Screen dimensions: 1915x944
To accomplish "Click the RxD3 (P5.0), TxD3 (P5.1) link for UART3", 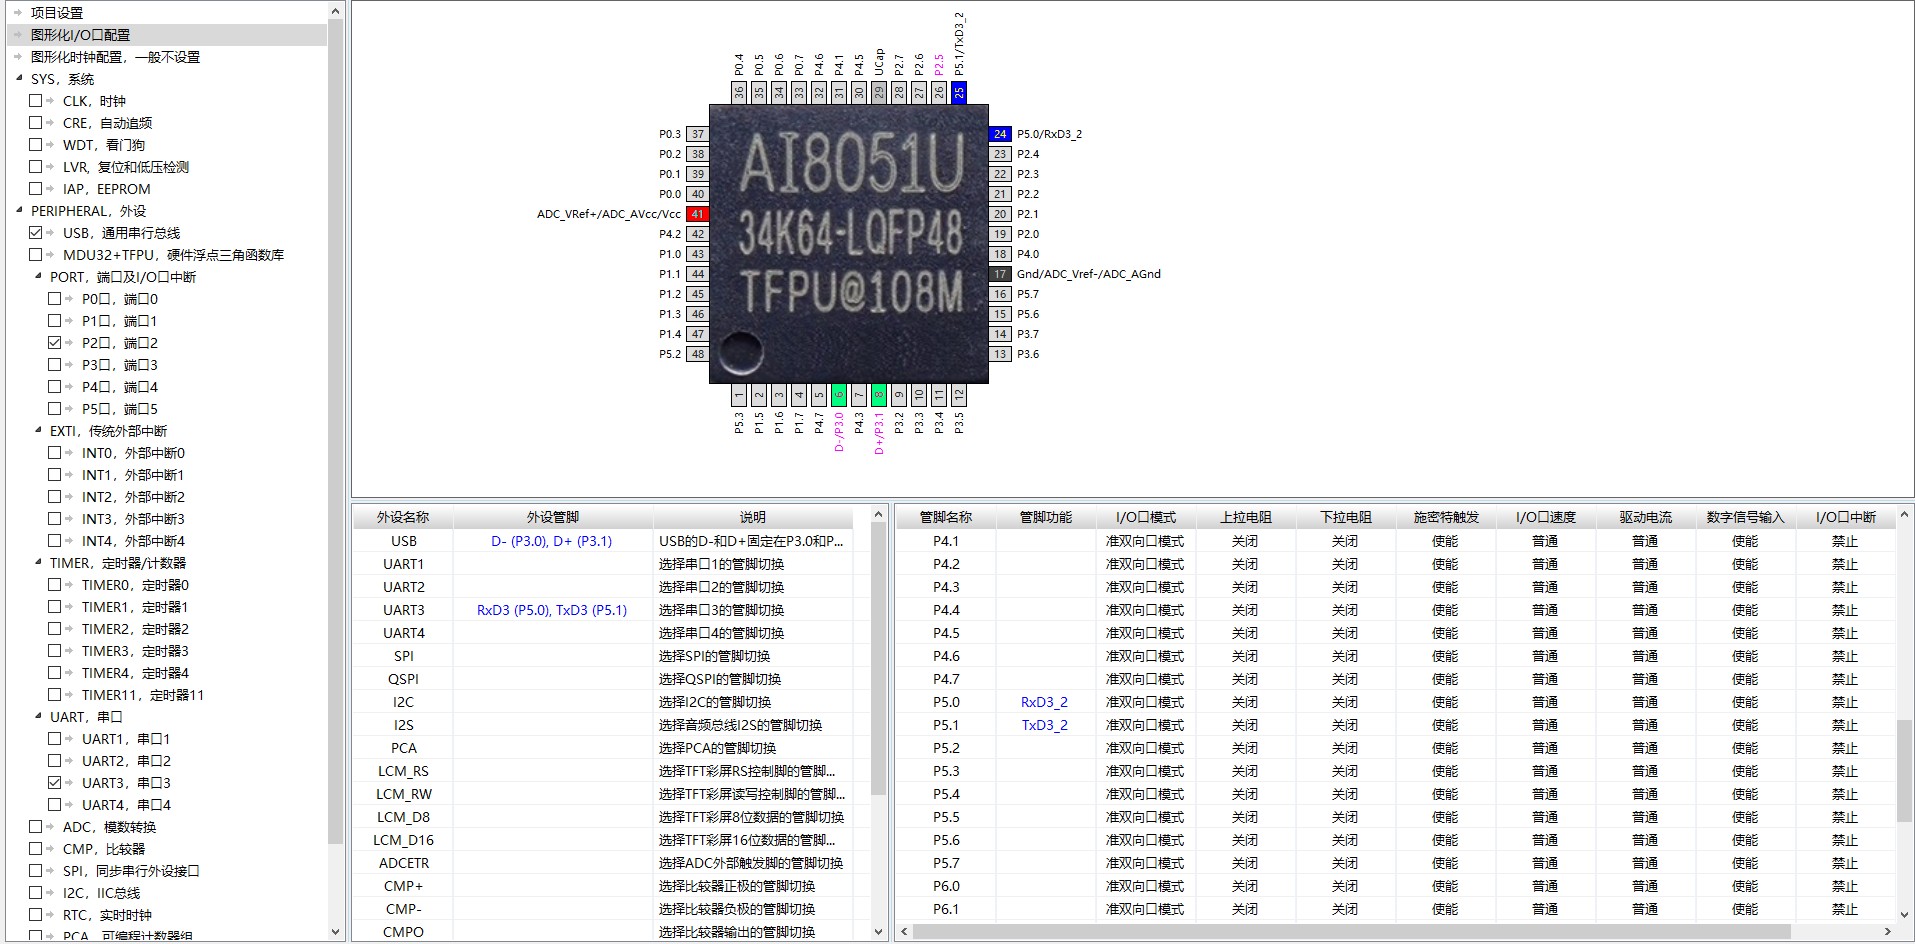I will 552,609.
